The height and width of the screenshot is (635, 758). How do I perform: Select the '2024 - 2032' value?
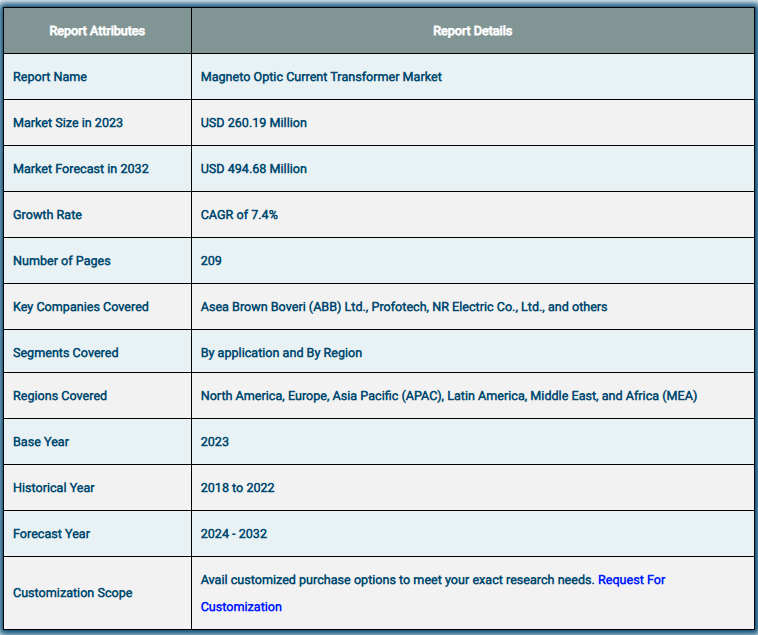pos(233,534)
